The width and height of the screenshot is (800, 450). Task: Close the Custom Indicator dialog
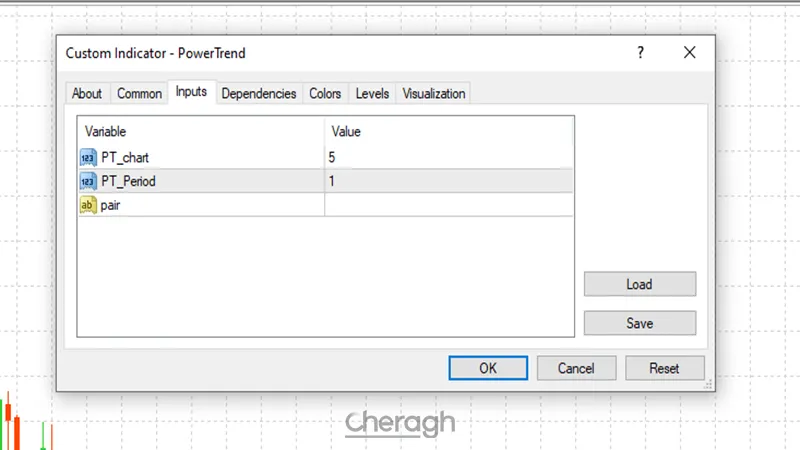pos(690,53)
